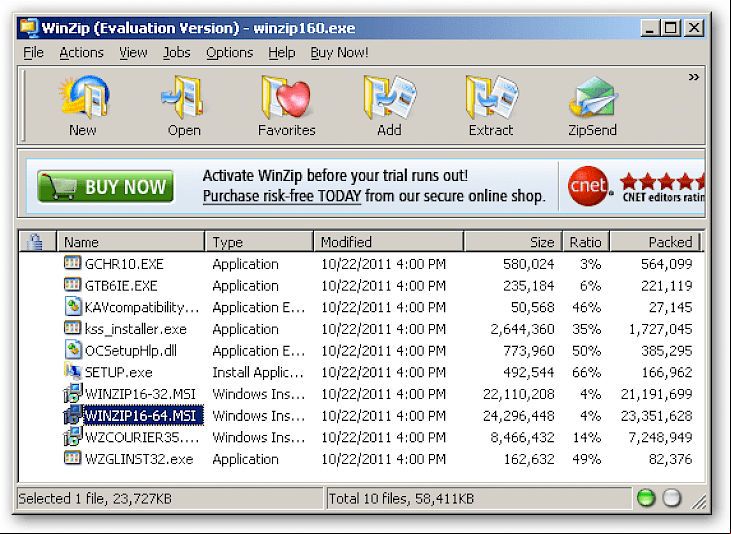731x534 pixels.
Task: Click the SETUP.exe file icon
Action: (x=72, y=371)
